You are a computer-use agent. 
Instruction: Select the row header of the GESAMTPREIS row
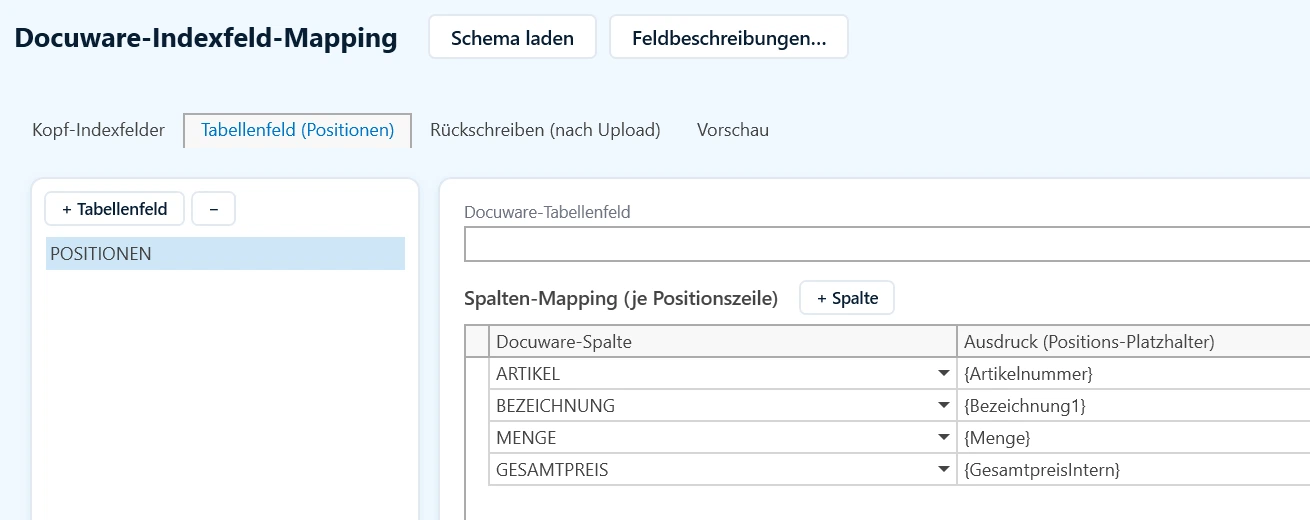(477, 470)
